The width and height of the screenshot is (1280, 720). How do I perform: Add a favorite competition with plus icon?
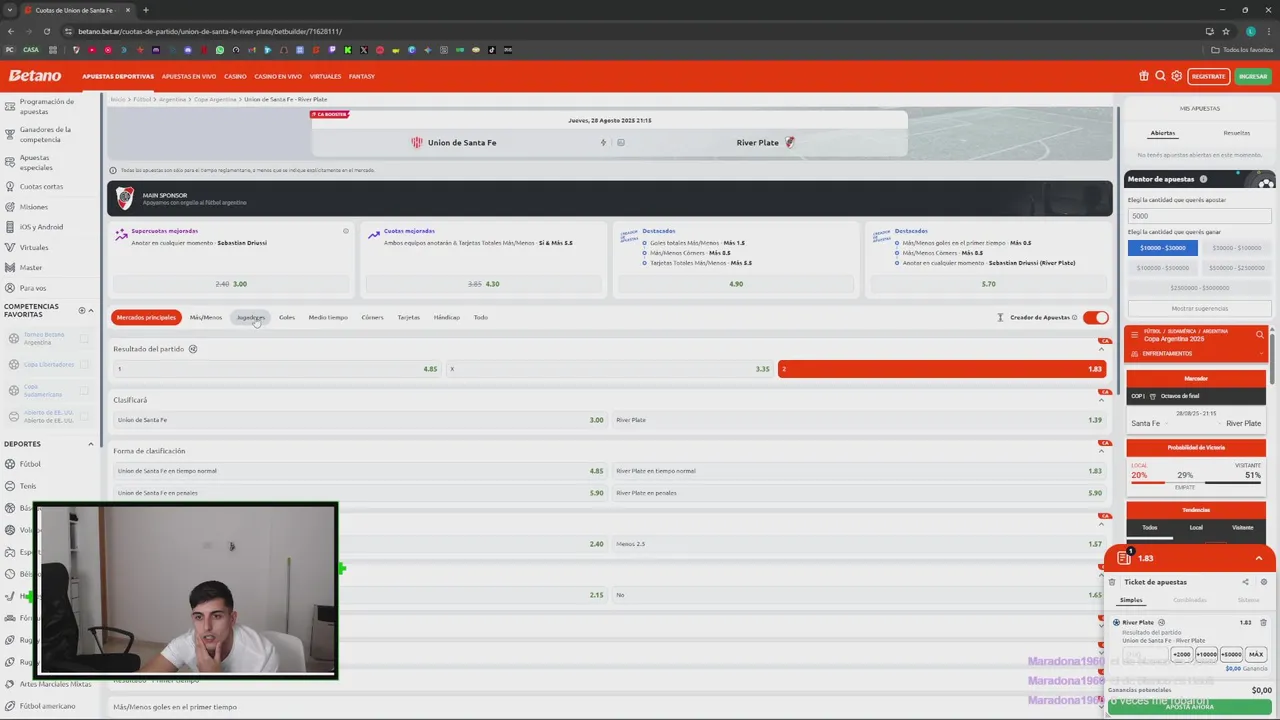(x=82, y=310)
